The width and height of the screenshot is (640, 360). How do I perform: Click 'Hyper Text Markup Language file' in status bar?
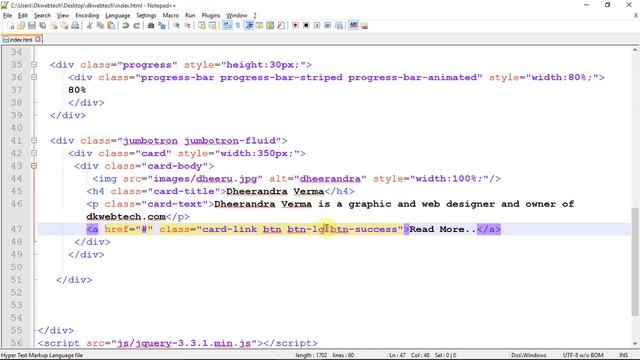(42, 355)
